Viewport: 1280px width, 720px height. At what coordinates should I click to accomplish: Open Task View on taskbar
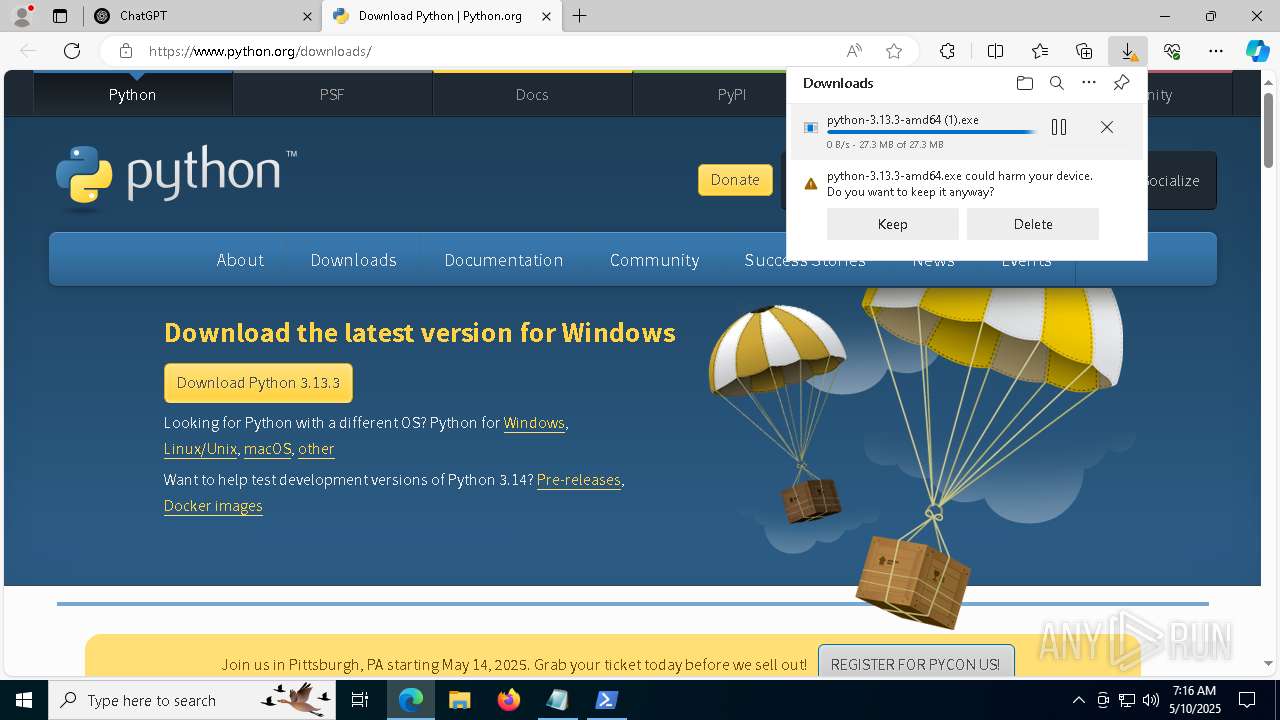[360, 700]
